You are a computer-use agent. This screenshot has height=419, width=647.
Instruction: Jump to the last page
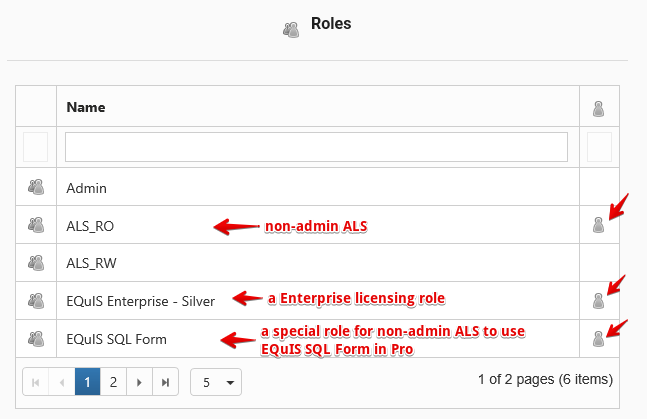pos(165,382)
